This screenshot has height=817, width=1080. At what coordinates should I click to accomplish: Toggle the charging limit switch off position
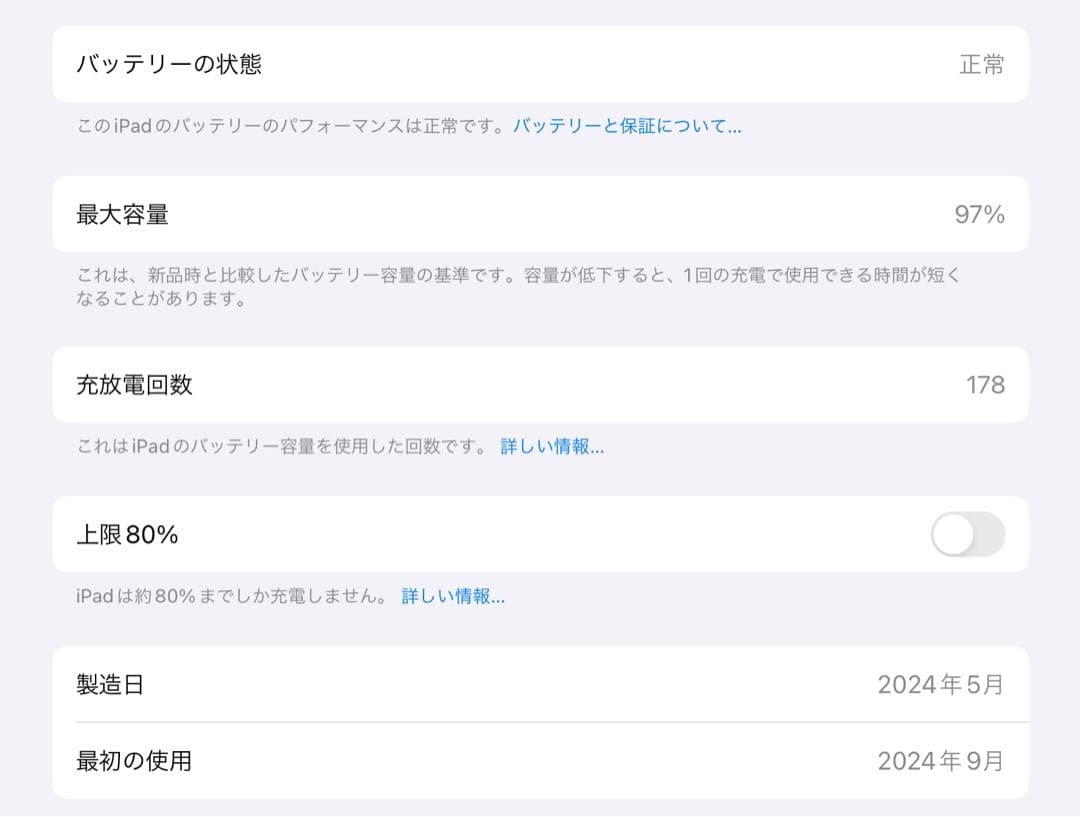968,535
